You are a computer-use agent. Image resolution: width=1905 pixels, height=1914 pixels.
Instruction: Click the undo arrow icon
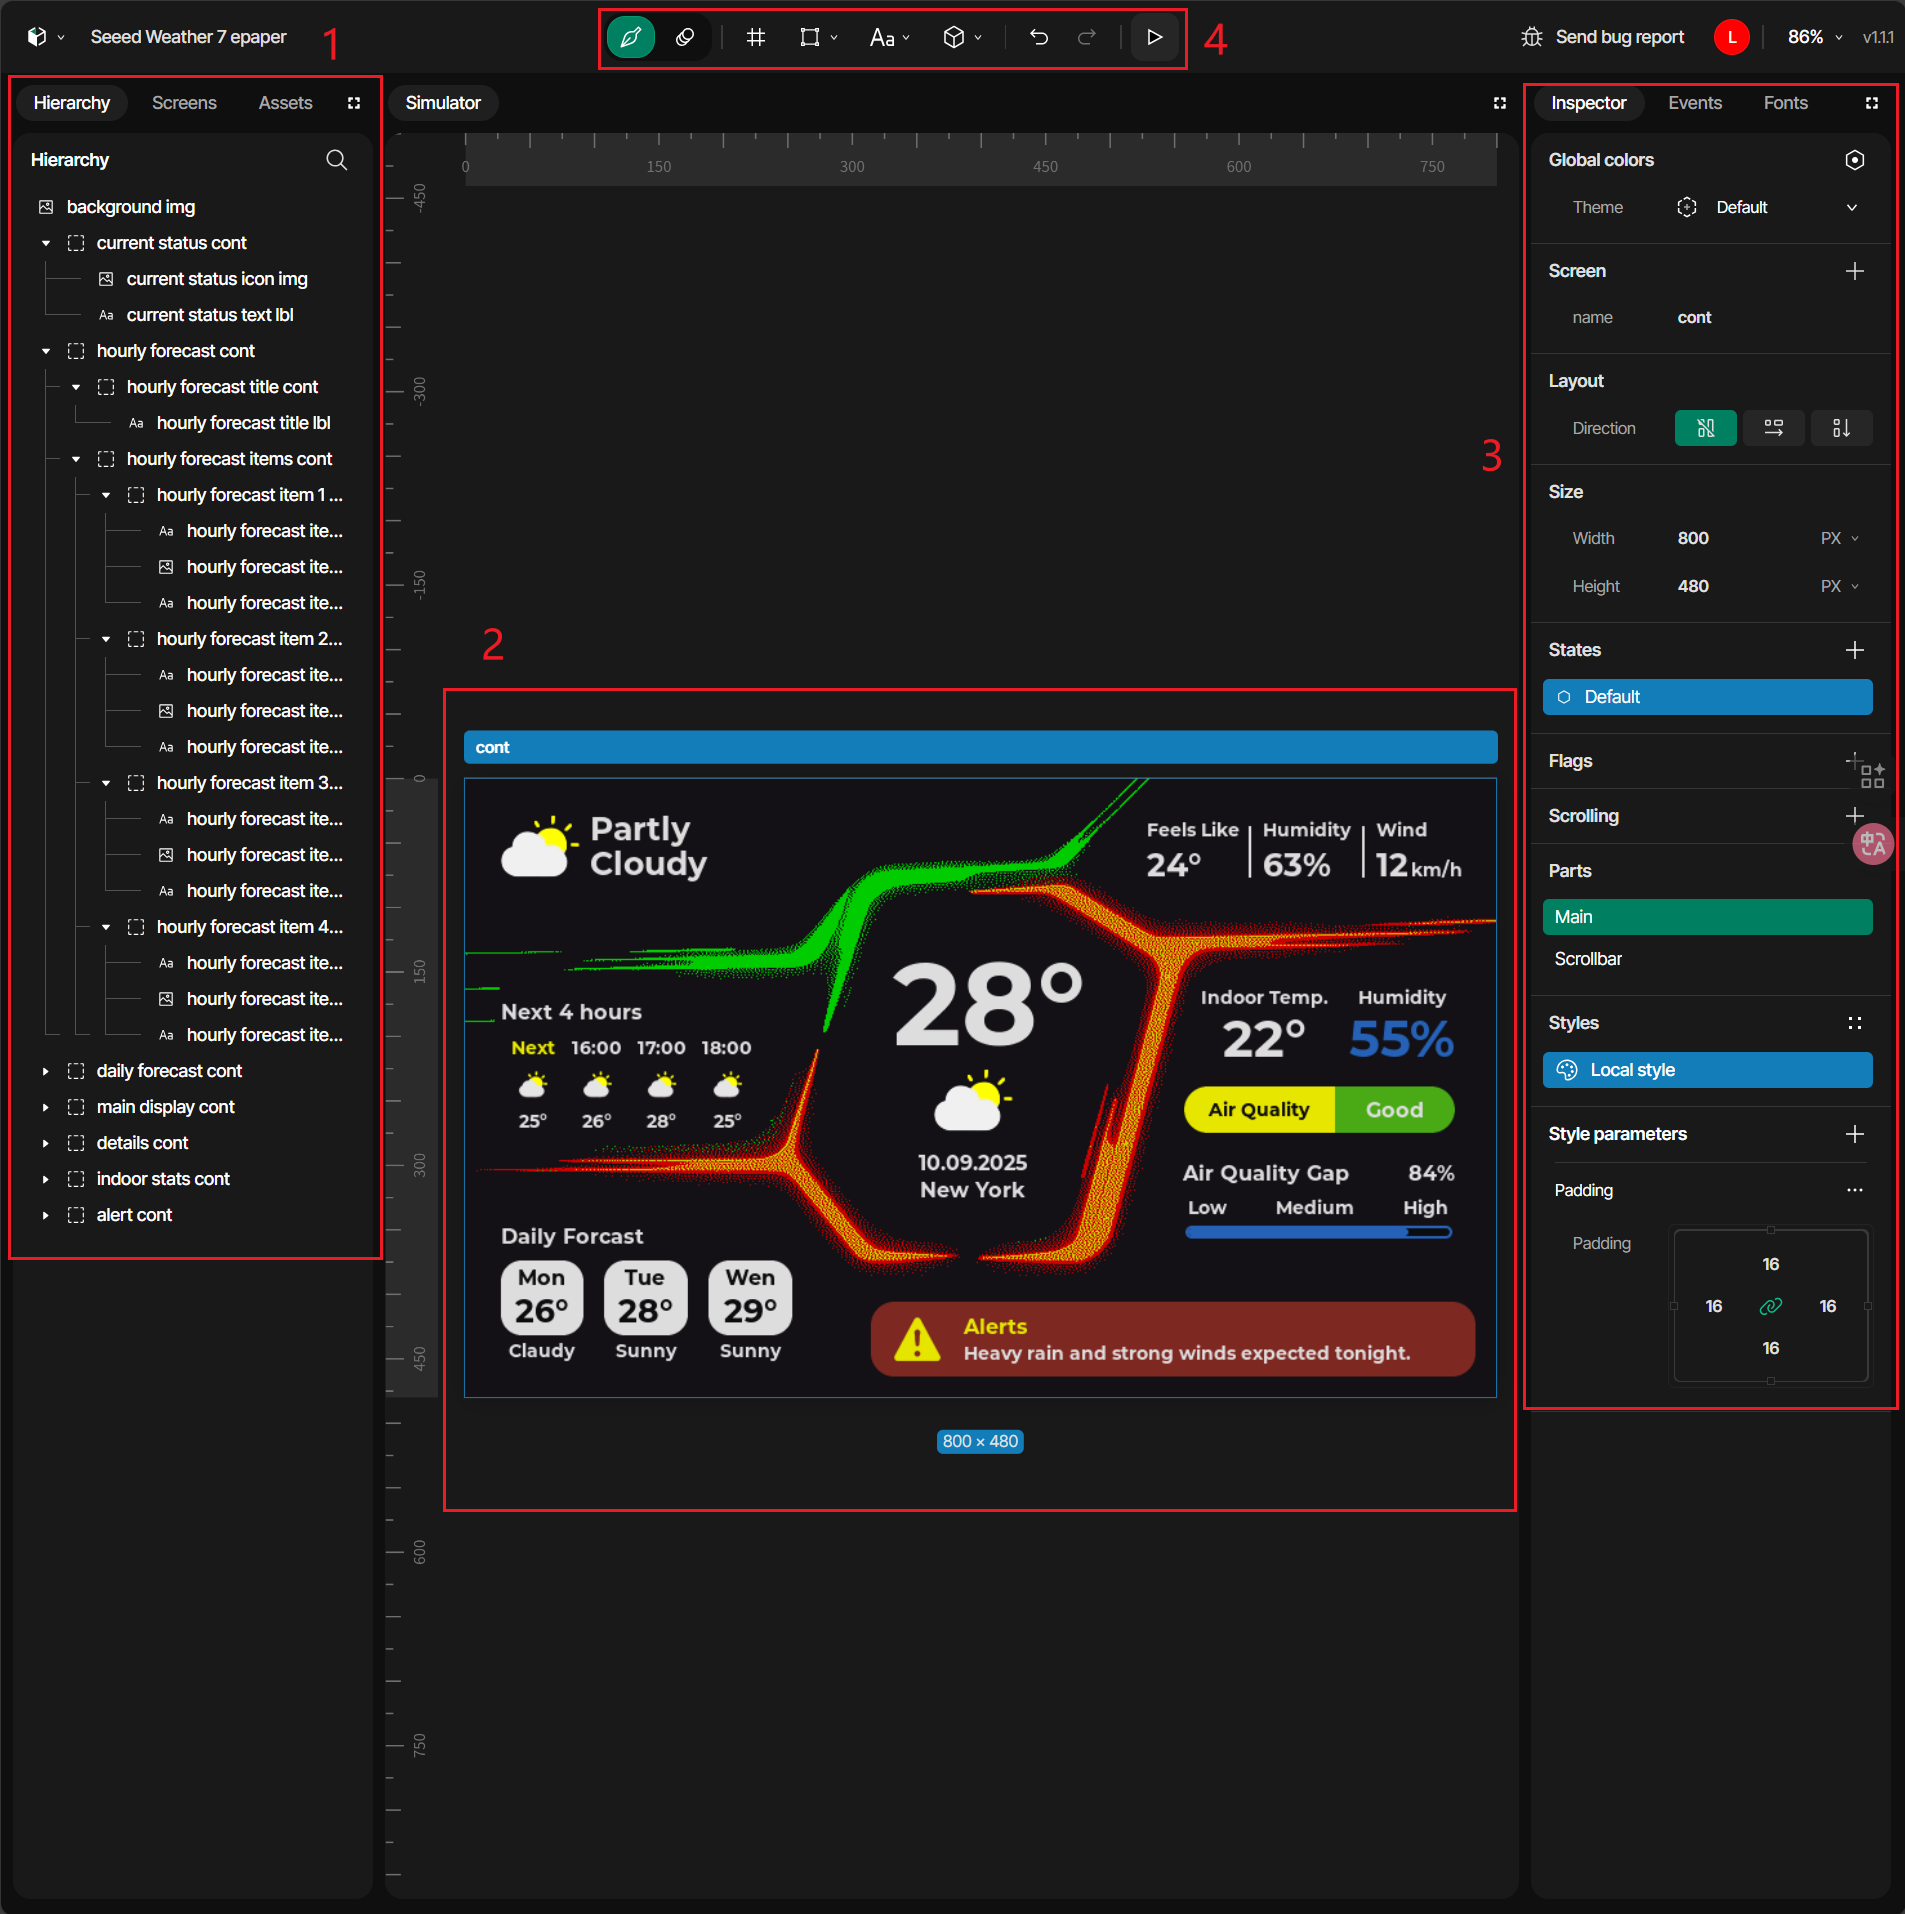click(1039, 38)
